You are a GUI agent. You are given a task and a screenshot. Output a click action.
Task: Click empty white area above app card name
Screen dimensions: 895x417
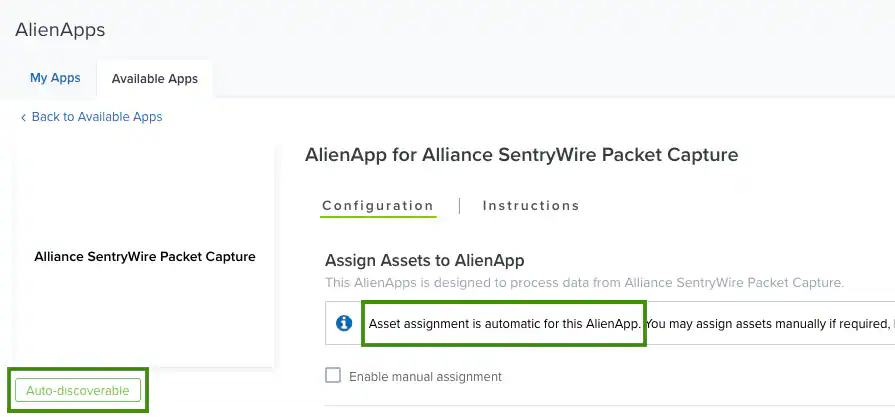pyautogui.click(x=145, y=194)
